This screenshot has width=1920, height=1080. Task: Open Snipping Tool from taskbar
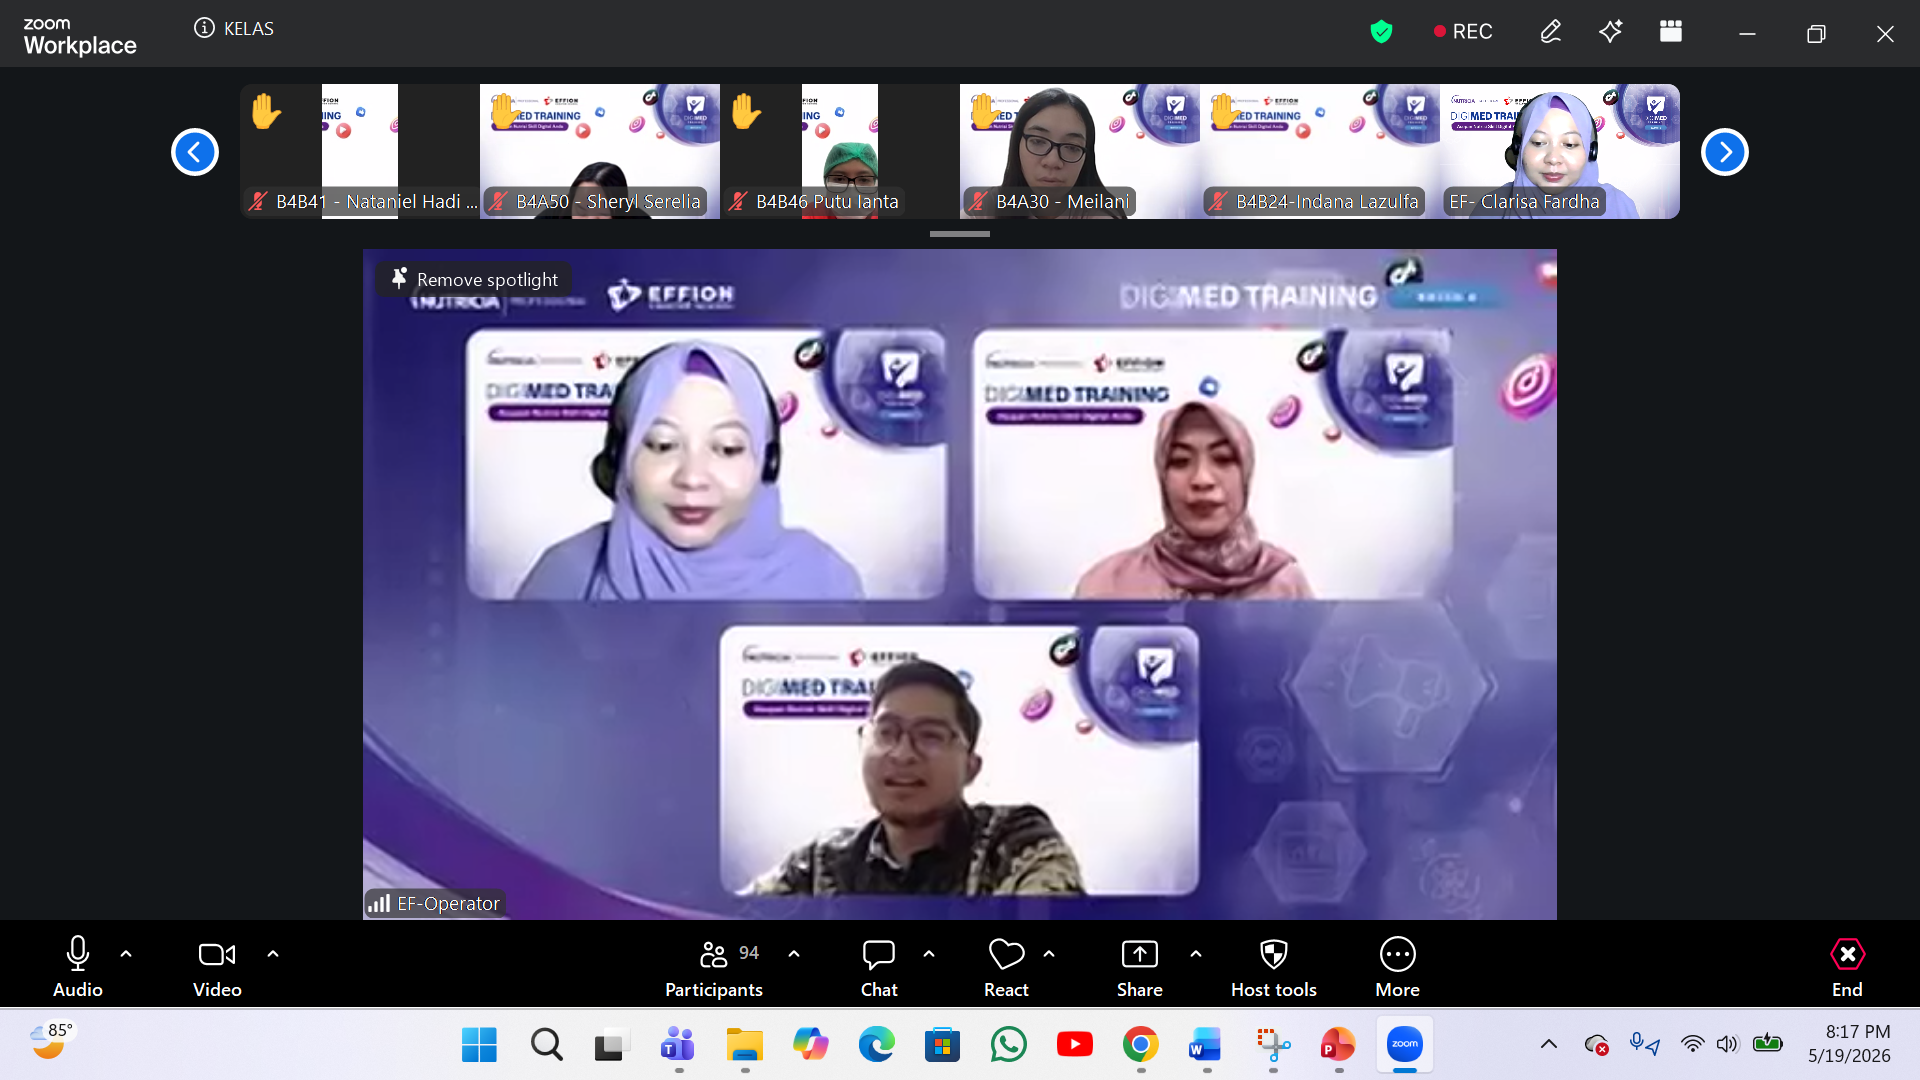(1272, 1045)
